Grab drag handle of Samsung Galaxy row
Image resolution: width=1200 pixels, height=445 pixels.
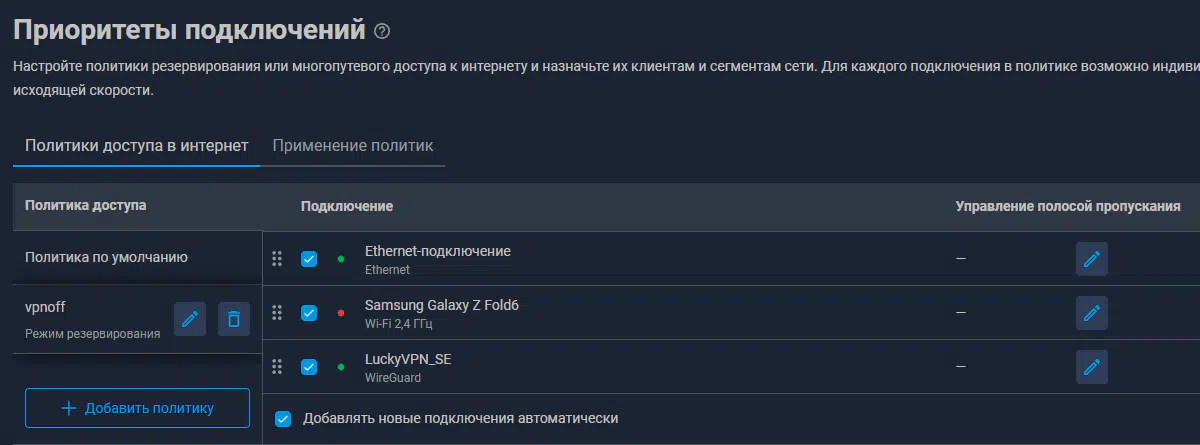click(x=278, y=313)
